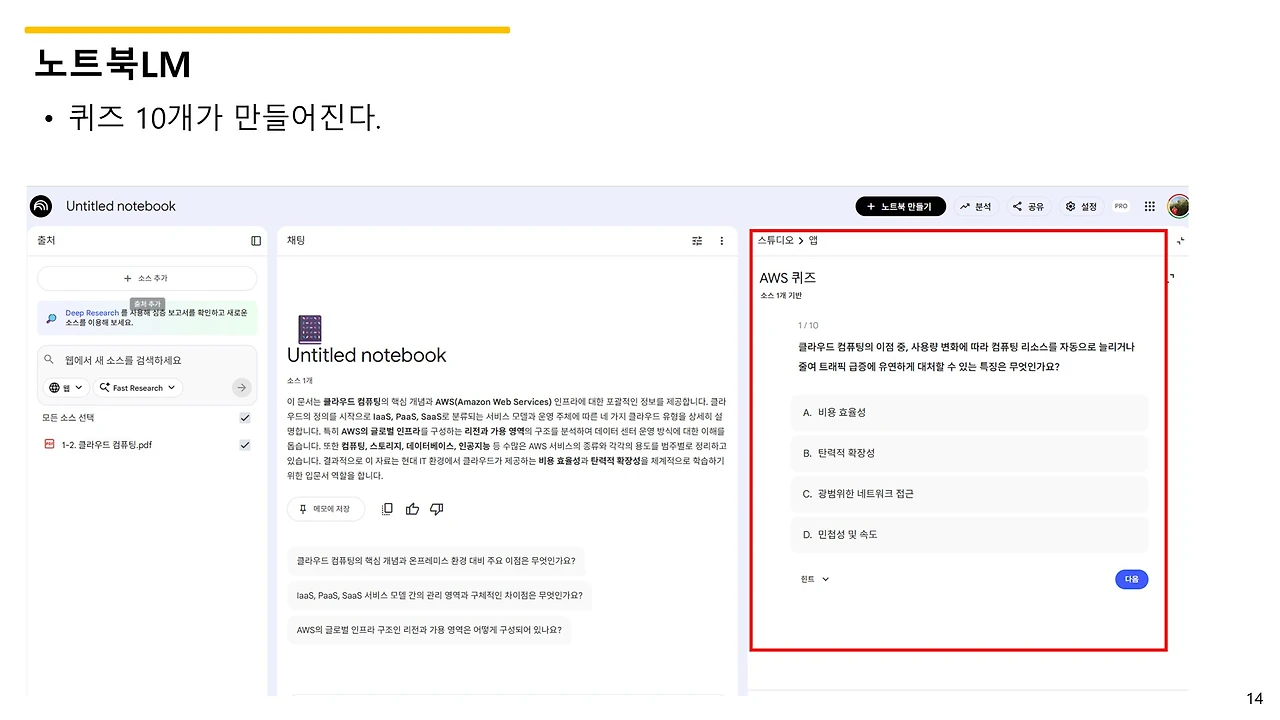The width and height of the screenshot is (1280, 720).
Task: Click the 노트북 만들기 button
Action: [x=900, y=206]
